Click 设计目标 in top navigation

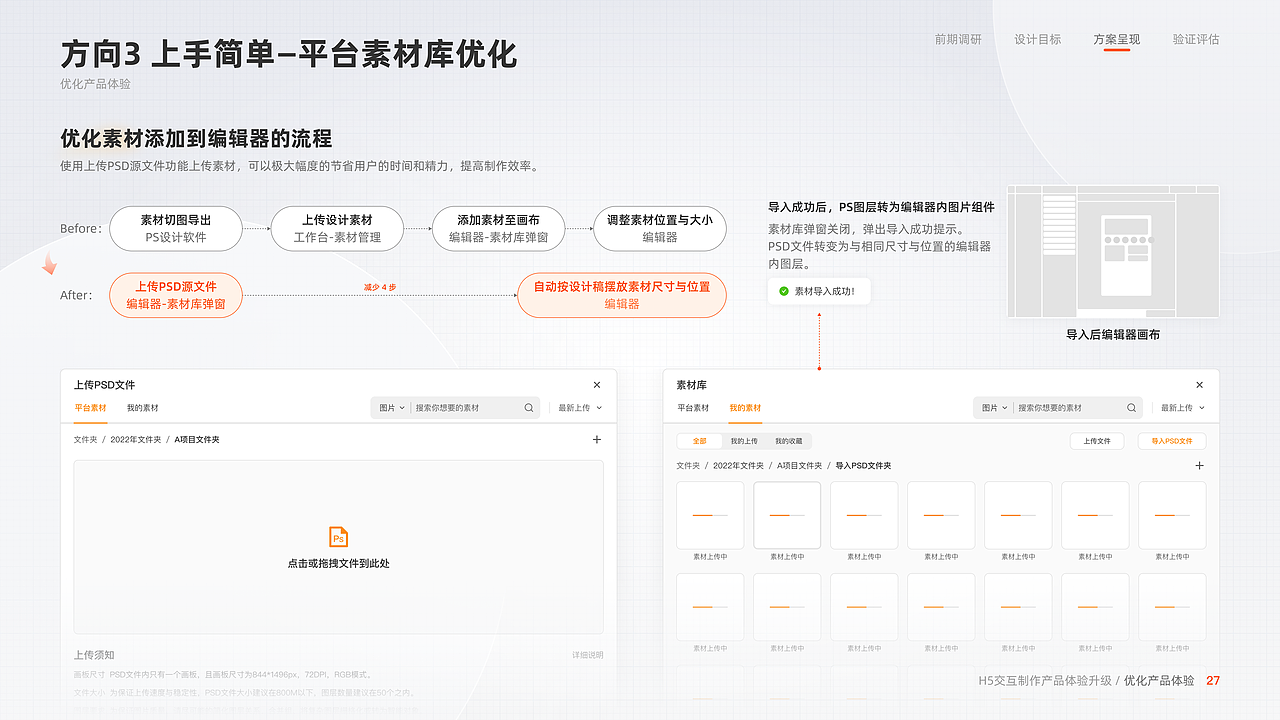pos(1038,40)
